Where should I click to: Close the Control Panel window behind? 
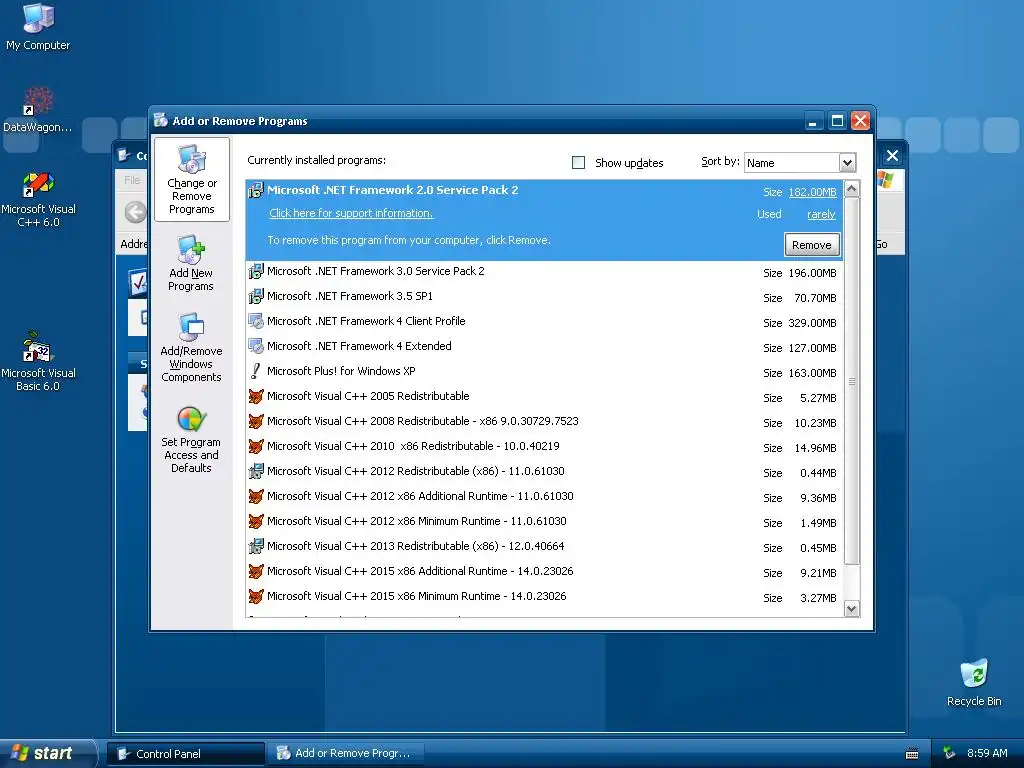pos(892,155)
